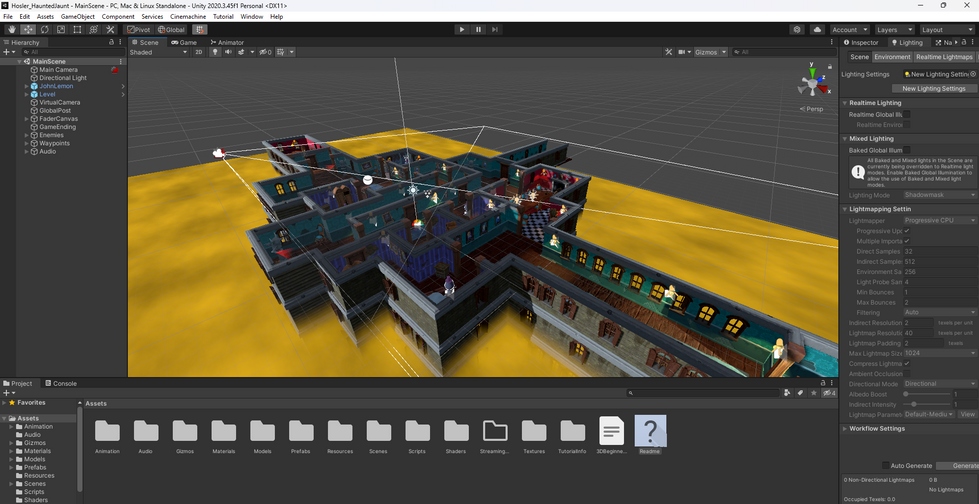The width and height of the screenshot is (979, 504).
Task: Toggle scene grid visibility icon
Action: click(x=281, y=52)
